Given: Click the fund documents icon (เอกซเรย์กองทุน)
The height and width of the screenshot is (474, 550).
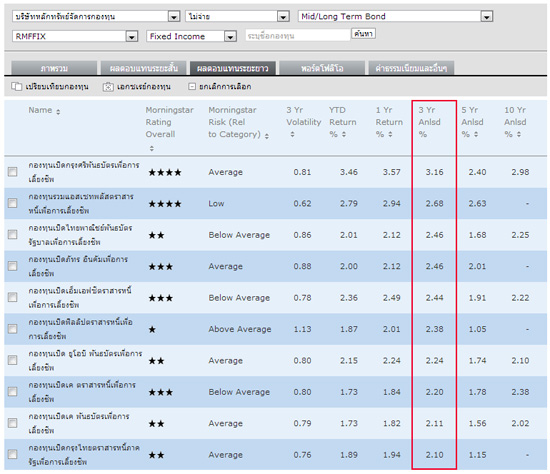Looking at the screenshot, I should coord(108,87).
